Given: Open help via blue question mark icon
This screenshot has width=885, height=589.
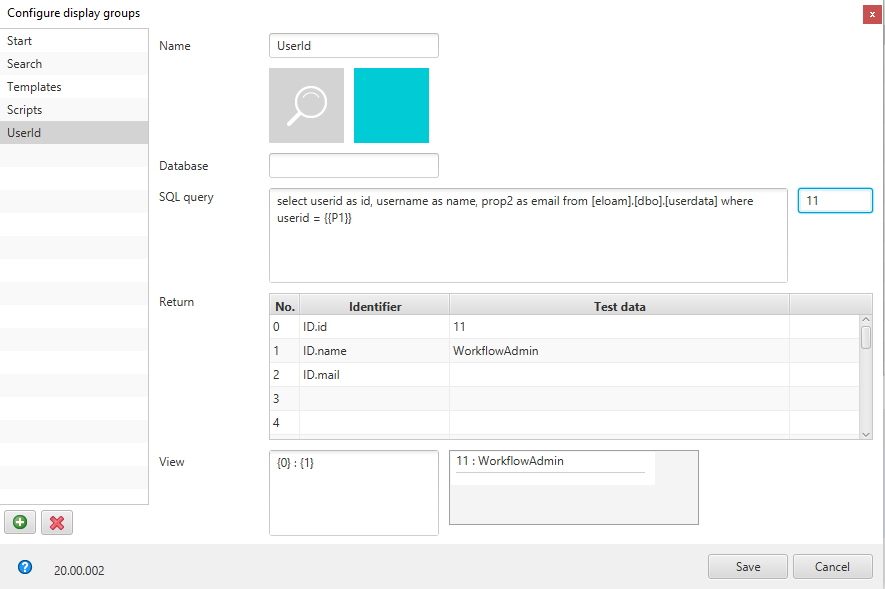Looking at the screenshot, I should (x=25, y=567).
